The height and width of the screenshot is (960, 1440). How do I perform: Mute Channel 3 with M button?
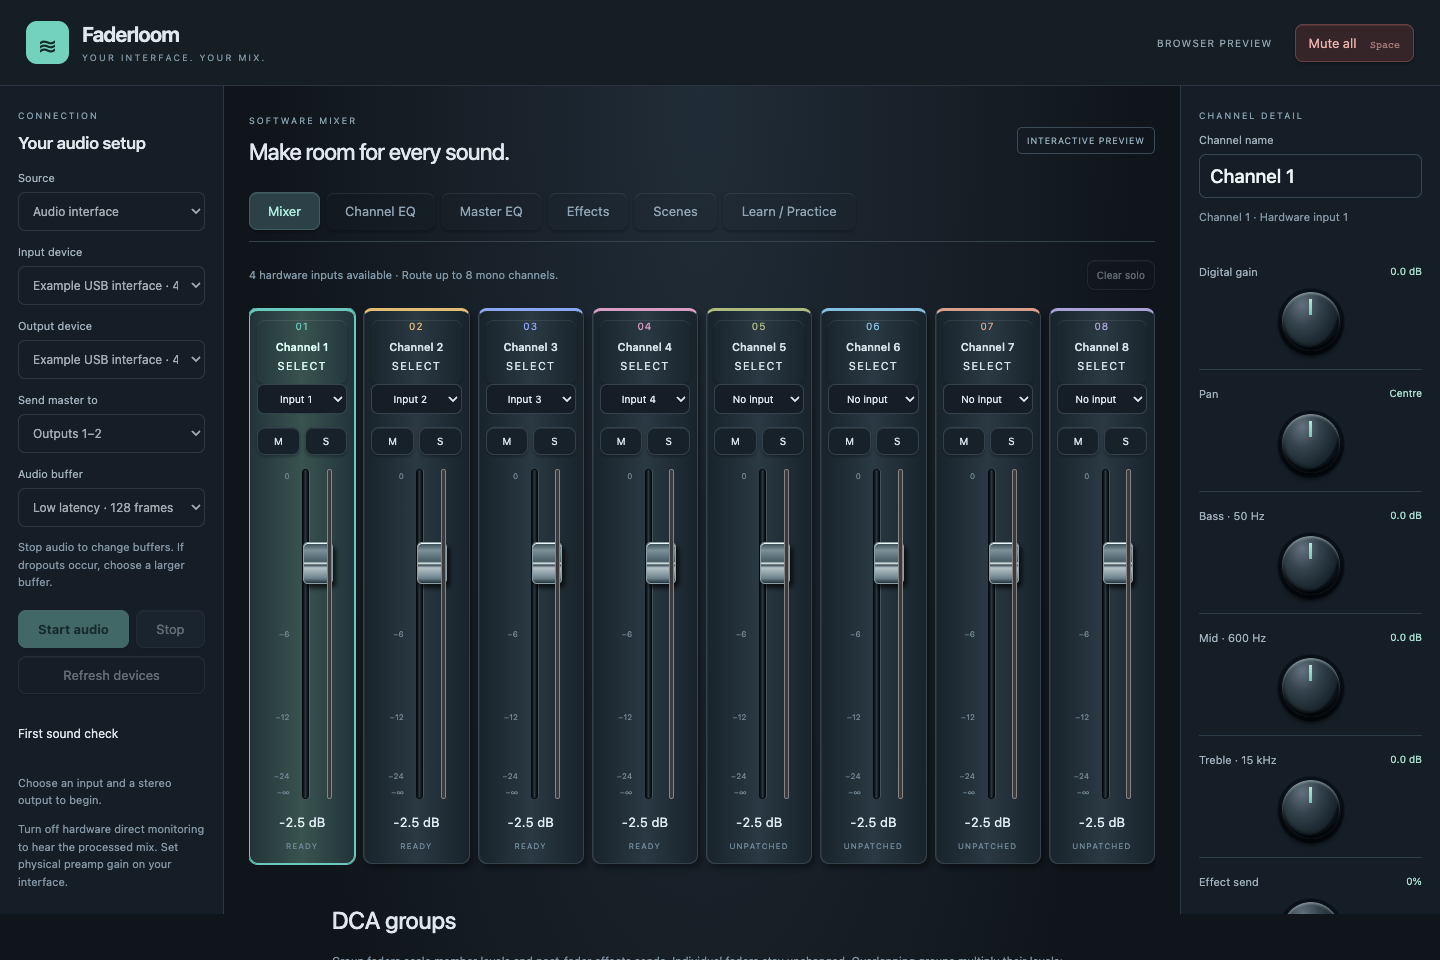[x=507, y=441]
